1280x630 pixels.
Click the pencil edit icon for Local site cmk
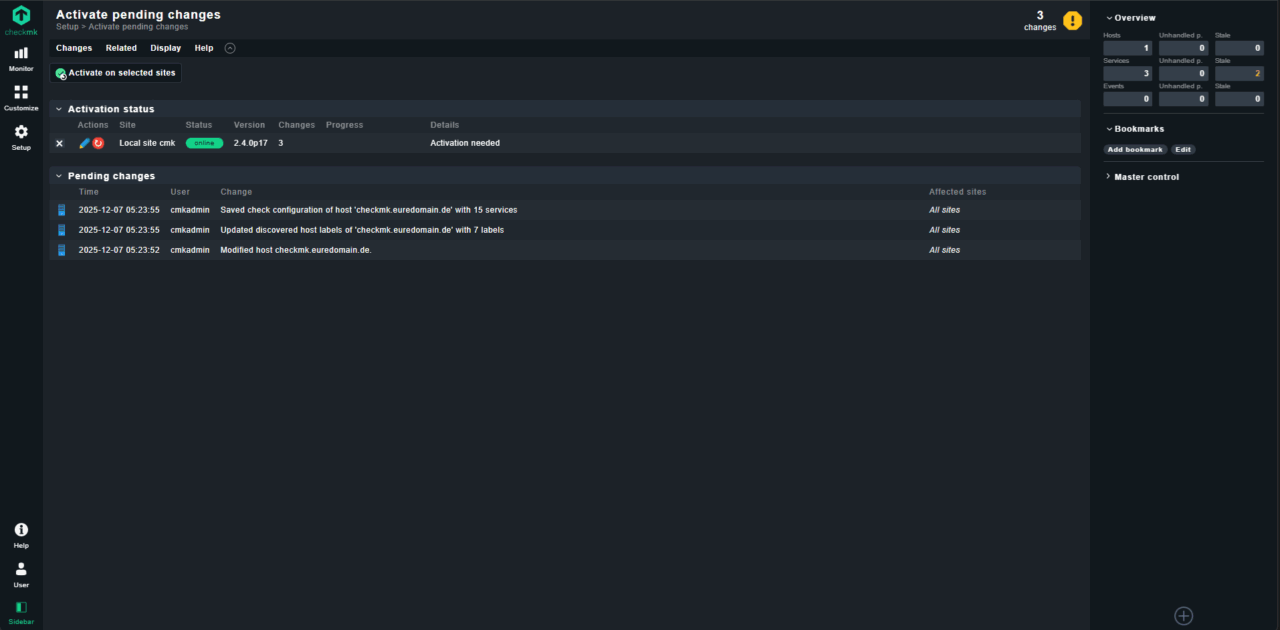point(85,143)
